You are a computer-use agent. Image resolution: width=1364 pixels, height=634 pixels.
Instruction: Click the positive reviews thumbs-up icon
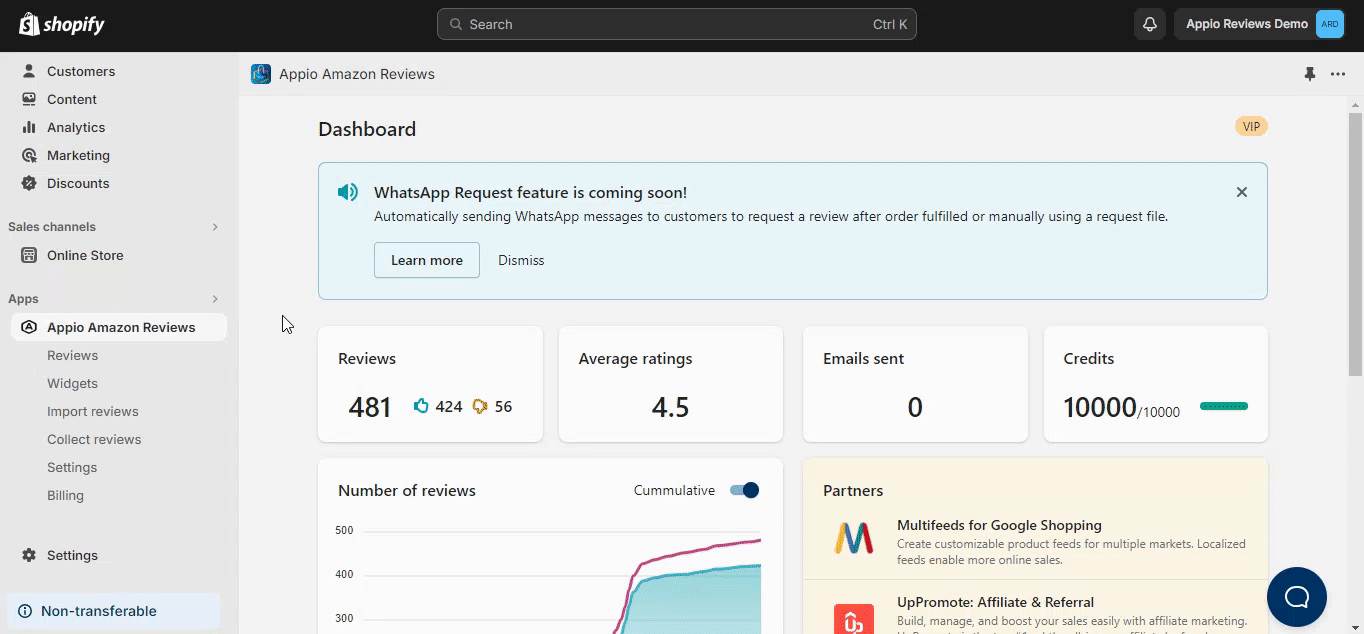coord(421,406)
